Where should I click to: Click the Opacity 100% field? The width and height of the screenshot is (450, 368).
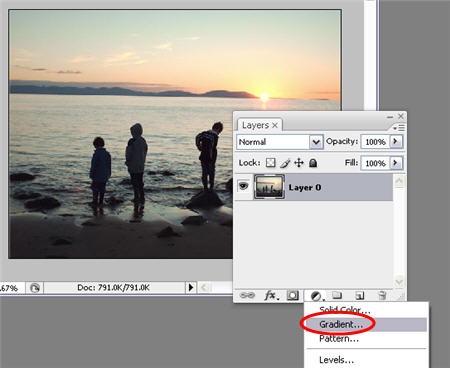point(375,142)
